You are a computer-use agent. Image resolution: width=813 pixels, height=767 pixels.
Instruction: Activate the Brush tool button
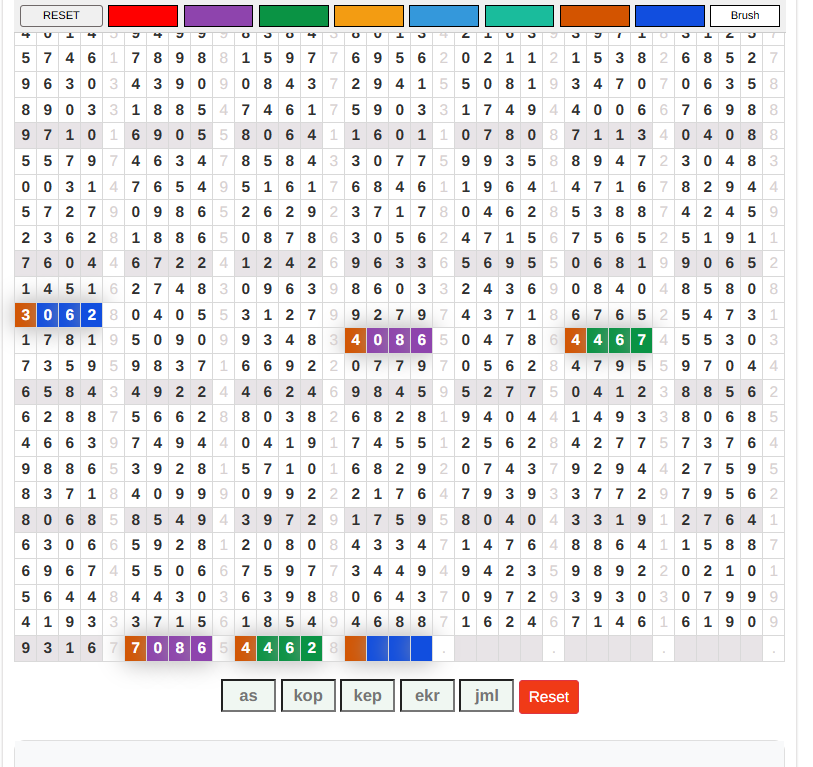click(745, 16)
